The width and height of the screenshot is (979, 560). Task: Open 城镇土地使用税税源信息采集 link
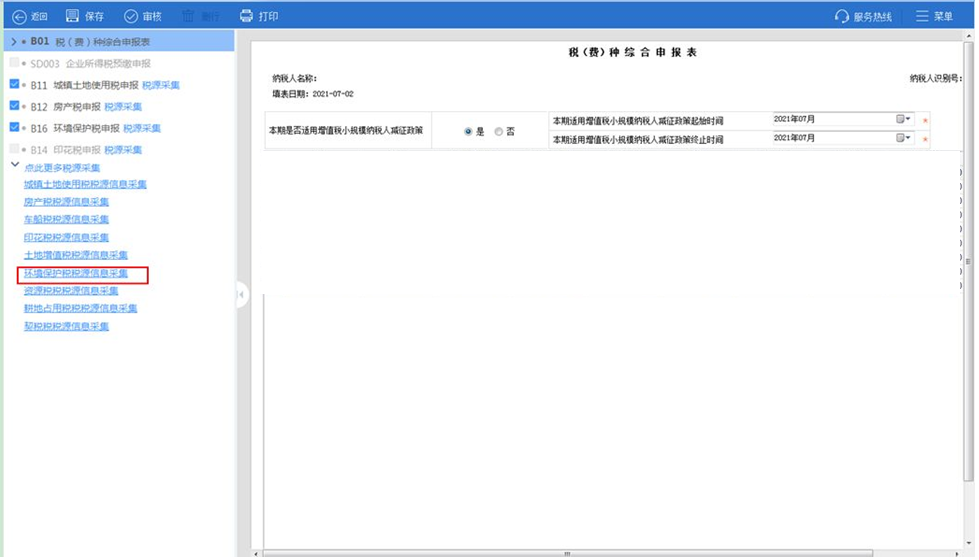[x=85, y=184]
